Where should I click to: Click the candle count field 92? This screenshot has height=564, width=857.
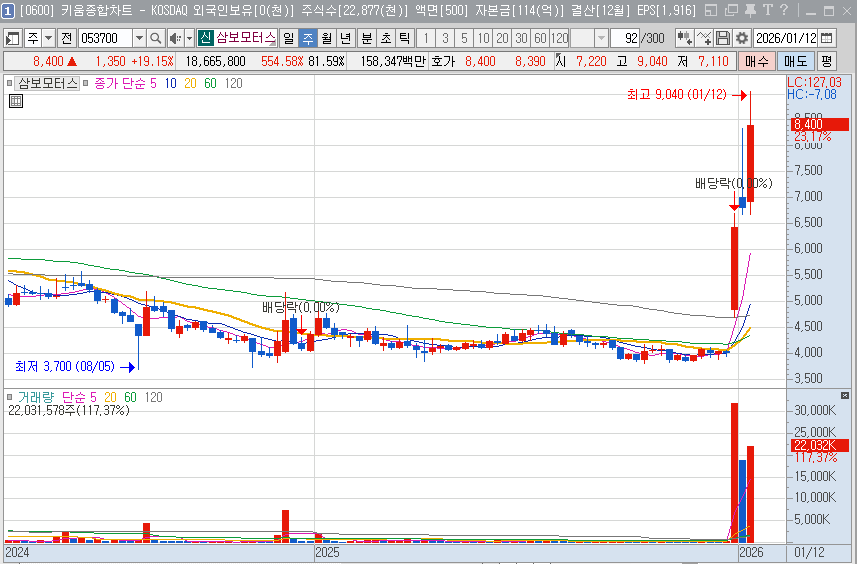(x=625, y=38)
